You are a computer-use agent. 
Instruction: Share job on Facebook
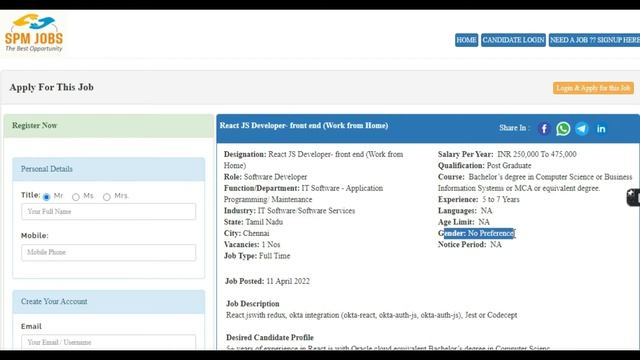pyautogui.click(x=544, y=129)
